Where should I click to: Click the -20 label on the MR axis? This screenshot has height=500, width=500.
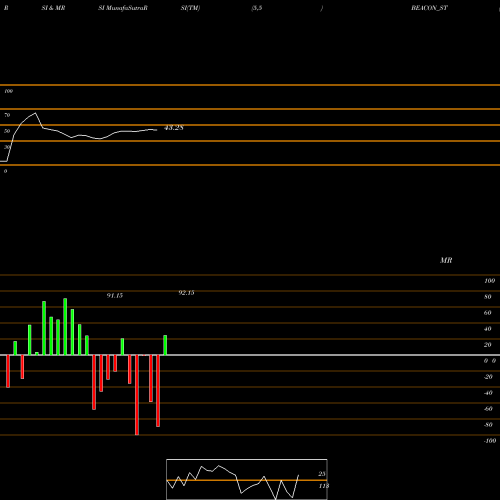488,377
